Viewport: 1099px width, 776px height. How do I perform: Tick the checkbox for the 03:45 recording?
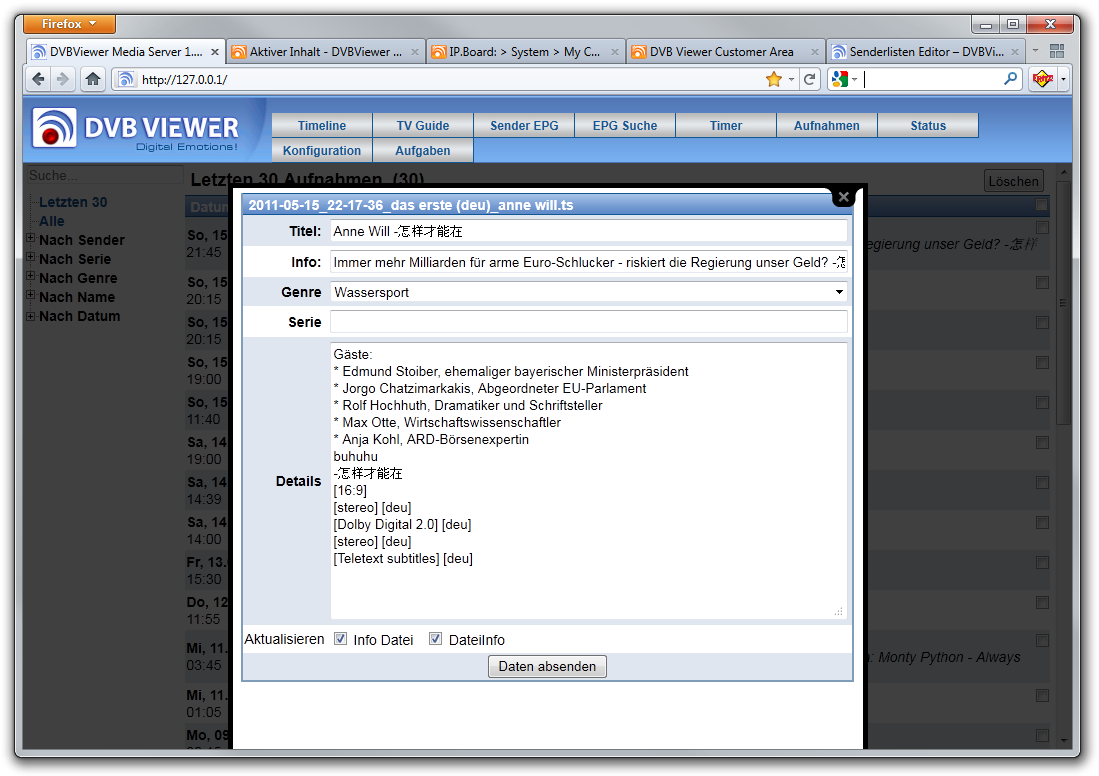(x=1042, y=641)
